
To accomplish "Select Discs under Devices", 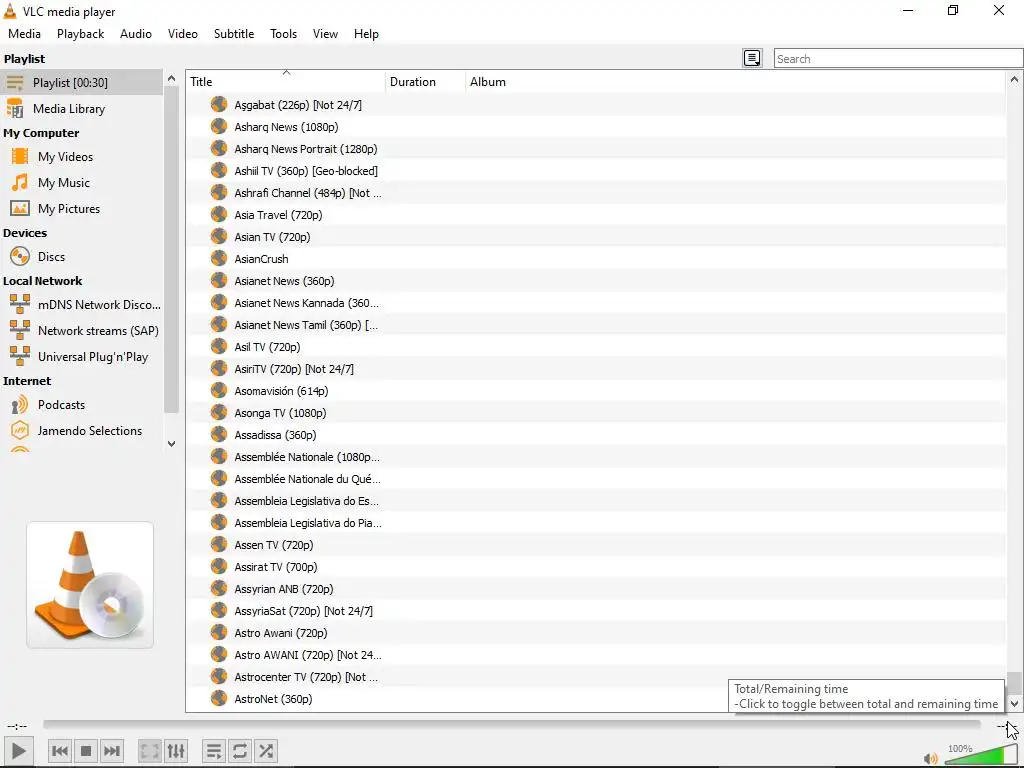I will (x=81, y=257).
